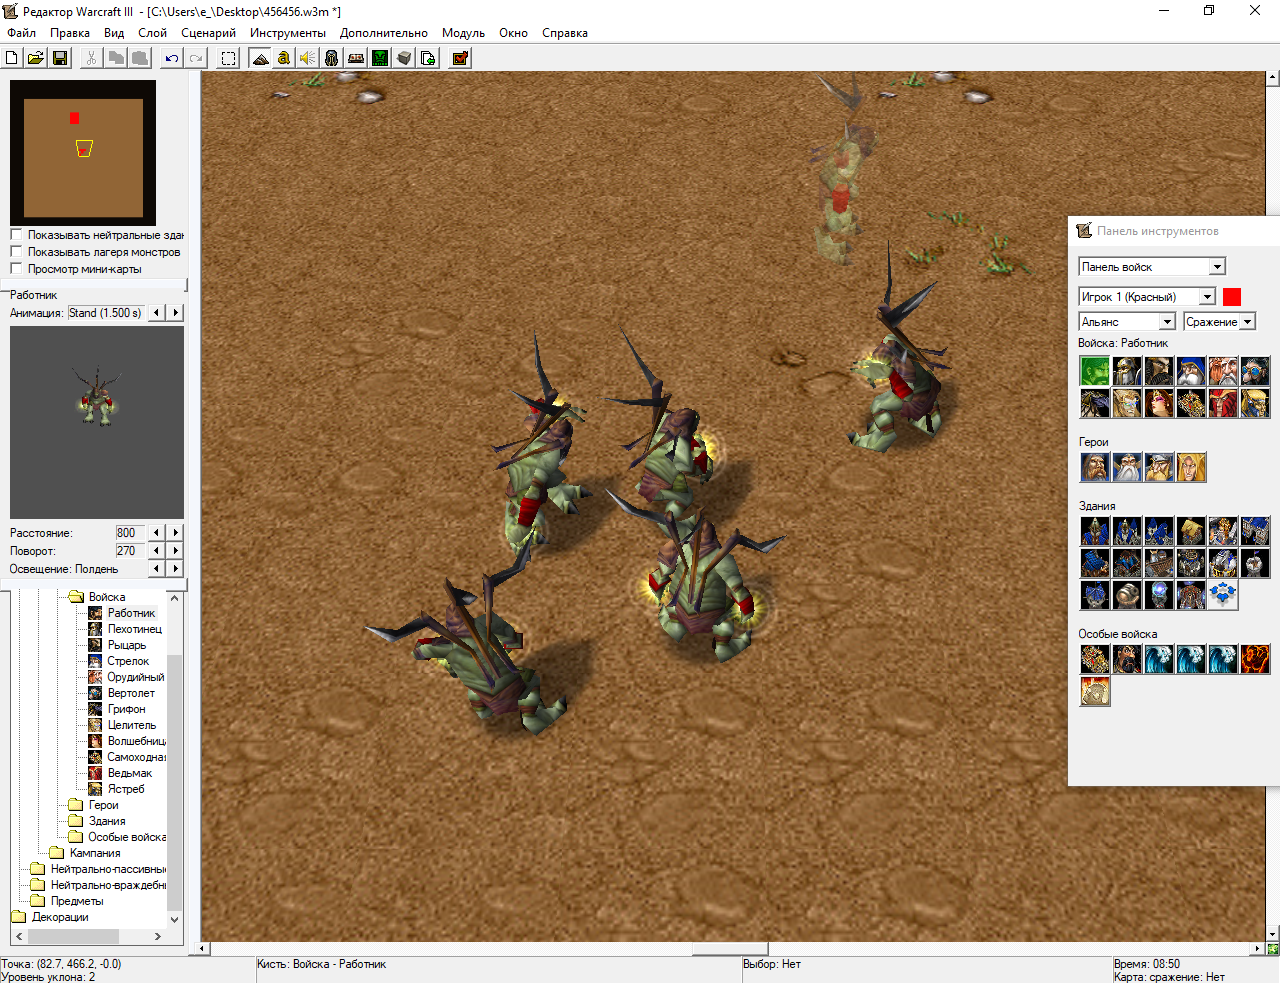Click the Расстояние value field
This screenshot has width=1280, height=984.
click(130, 533)
